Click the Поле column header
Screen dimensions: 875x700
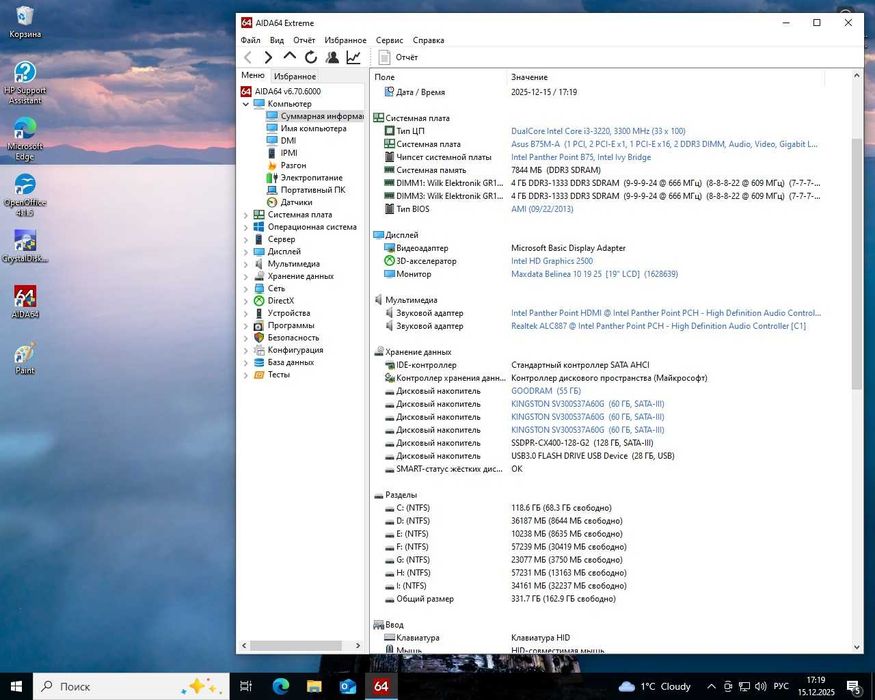pos(438,77)
